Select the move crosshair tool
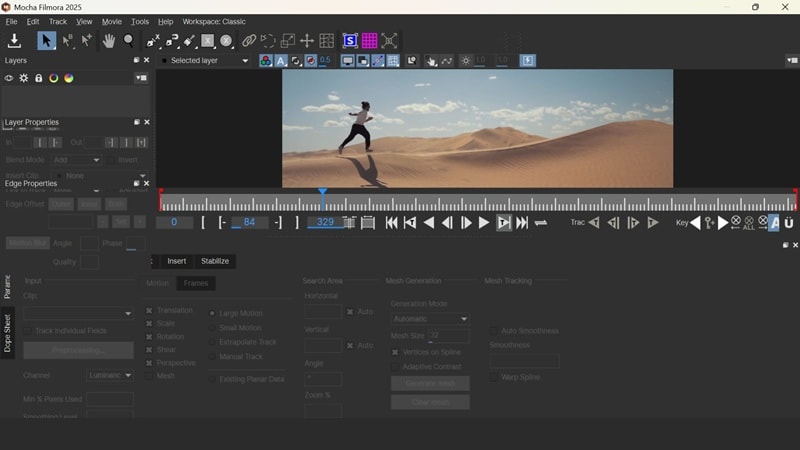This screenshot has width=800, height=450. click(x=307, y=41)
